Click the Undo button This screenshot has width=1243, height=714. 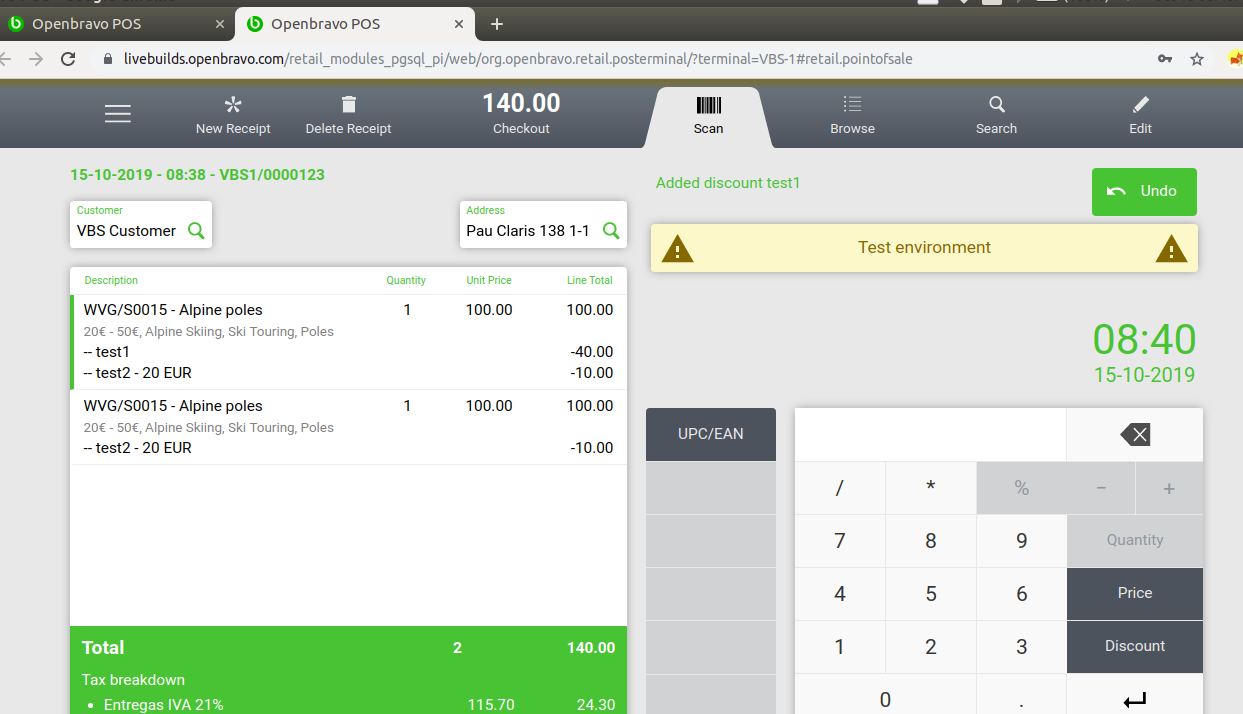(x=1144, y=191)
